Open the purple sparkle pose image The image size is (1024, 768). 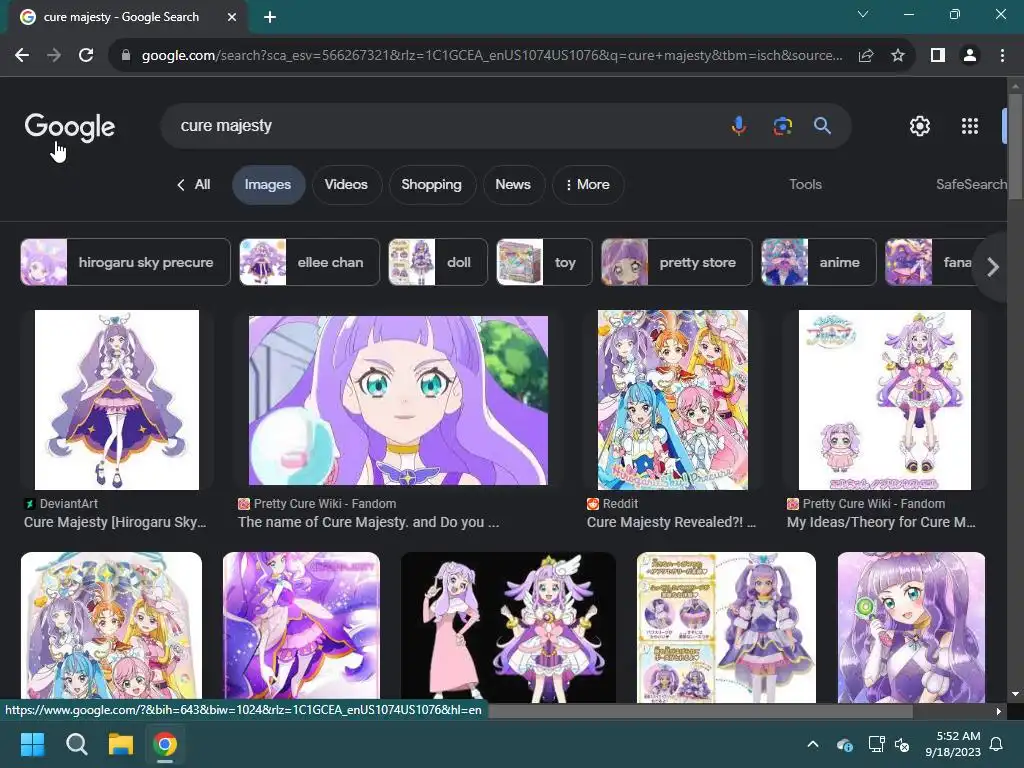(301, 627)
